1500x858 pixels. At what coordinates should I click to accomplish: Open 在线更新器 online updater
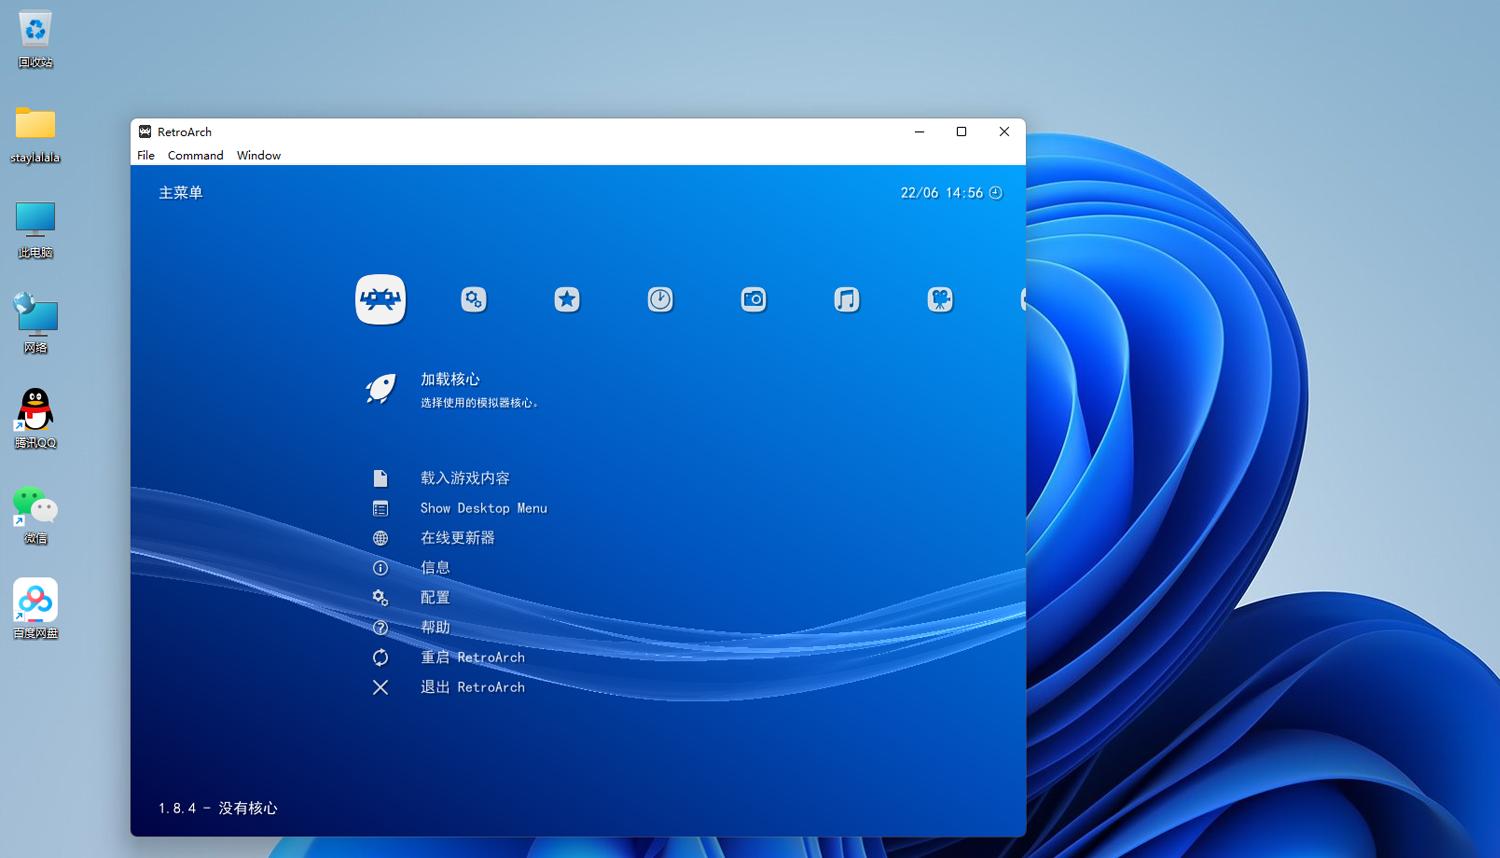tap(458, 538)
